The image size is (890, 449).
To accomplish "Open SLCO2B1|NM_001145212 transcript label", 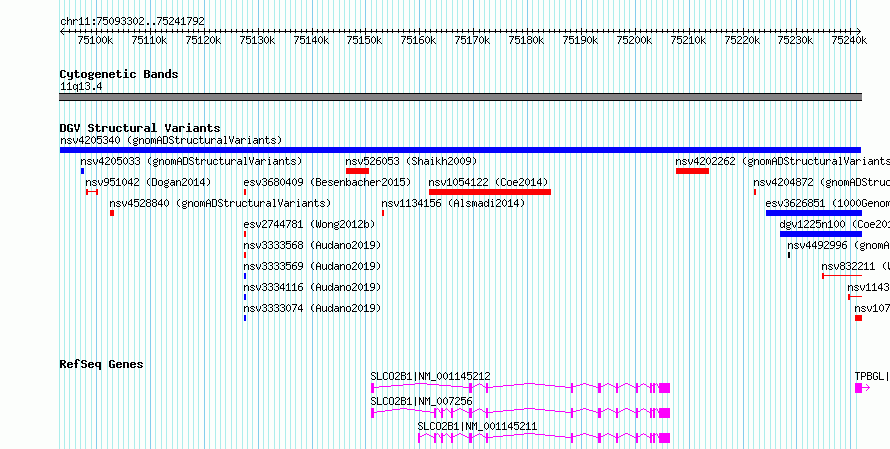I will pos(430,376).
